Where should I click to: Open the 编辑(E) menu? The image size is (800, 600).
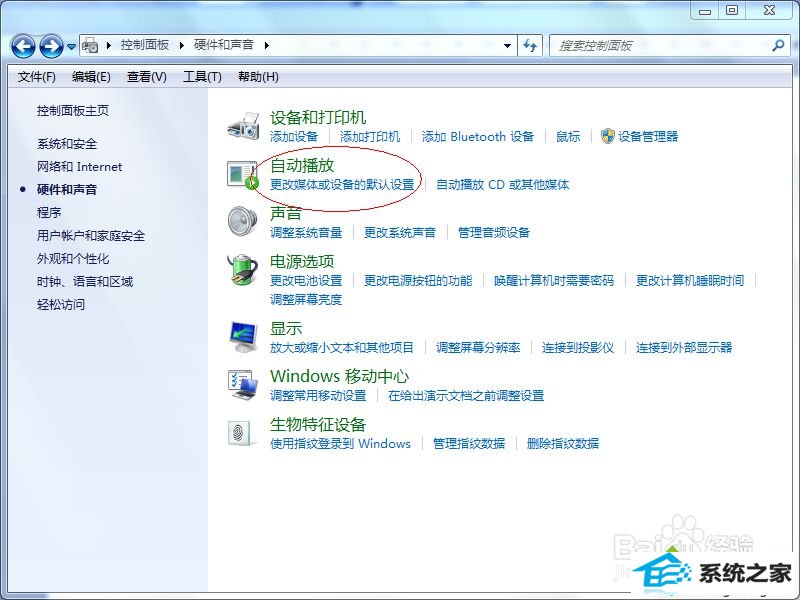click(x=91, y=77)
